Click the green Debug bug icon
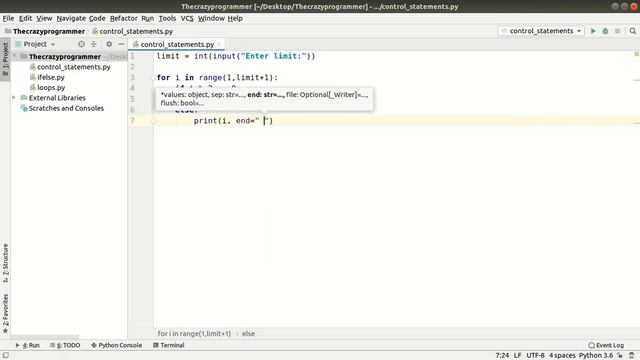The width and height of the screenshot is (640, 360). (x=605, y=31)
